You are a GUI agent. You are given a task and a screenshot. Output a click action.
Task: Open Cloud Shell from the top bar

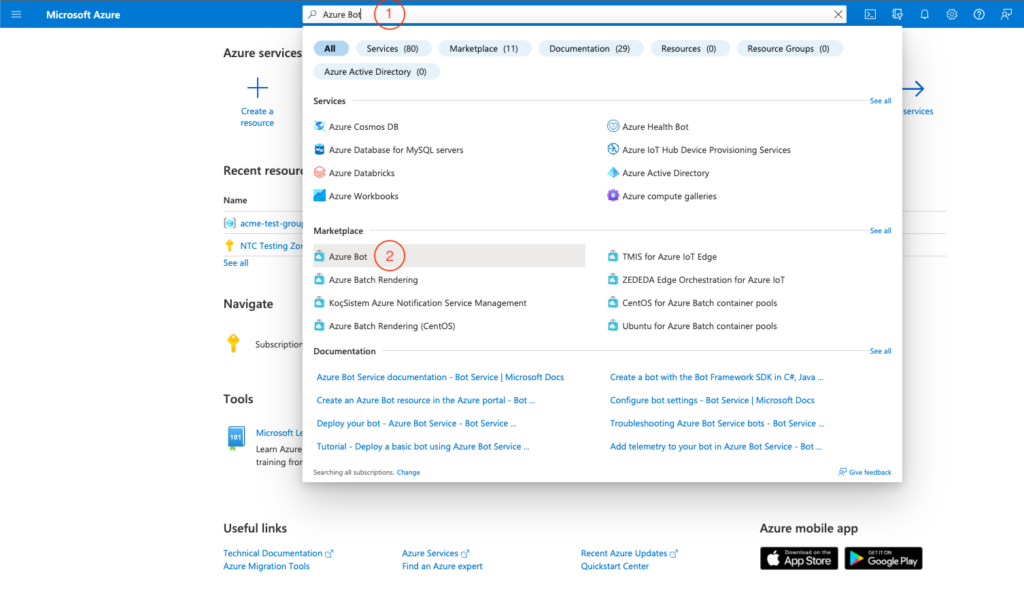tap(870, 14)
